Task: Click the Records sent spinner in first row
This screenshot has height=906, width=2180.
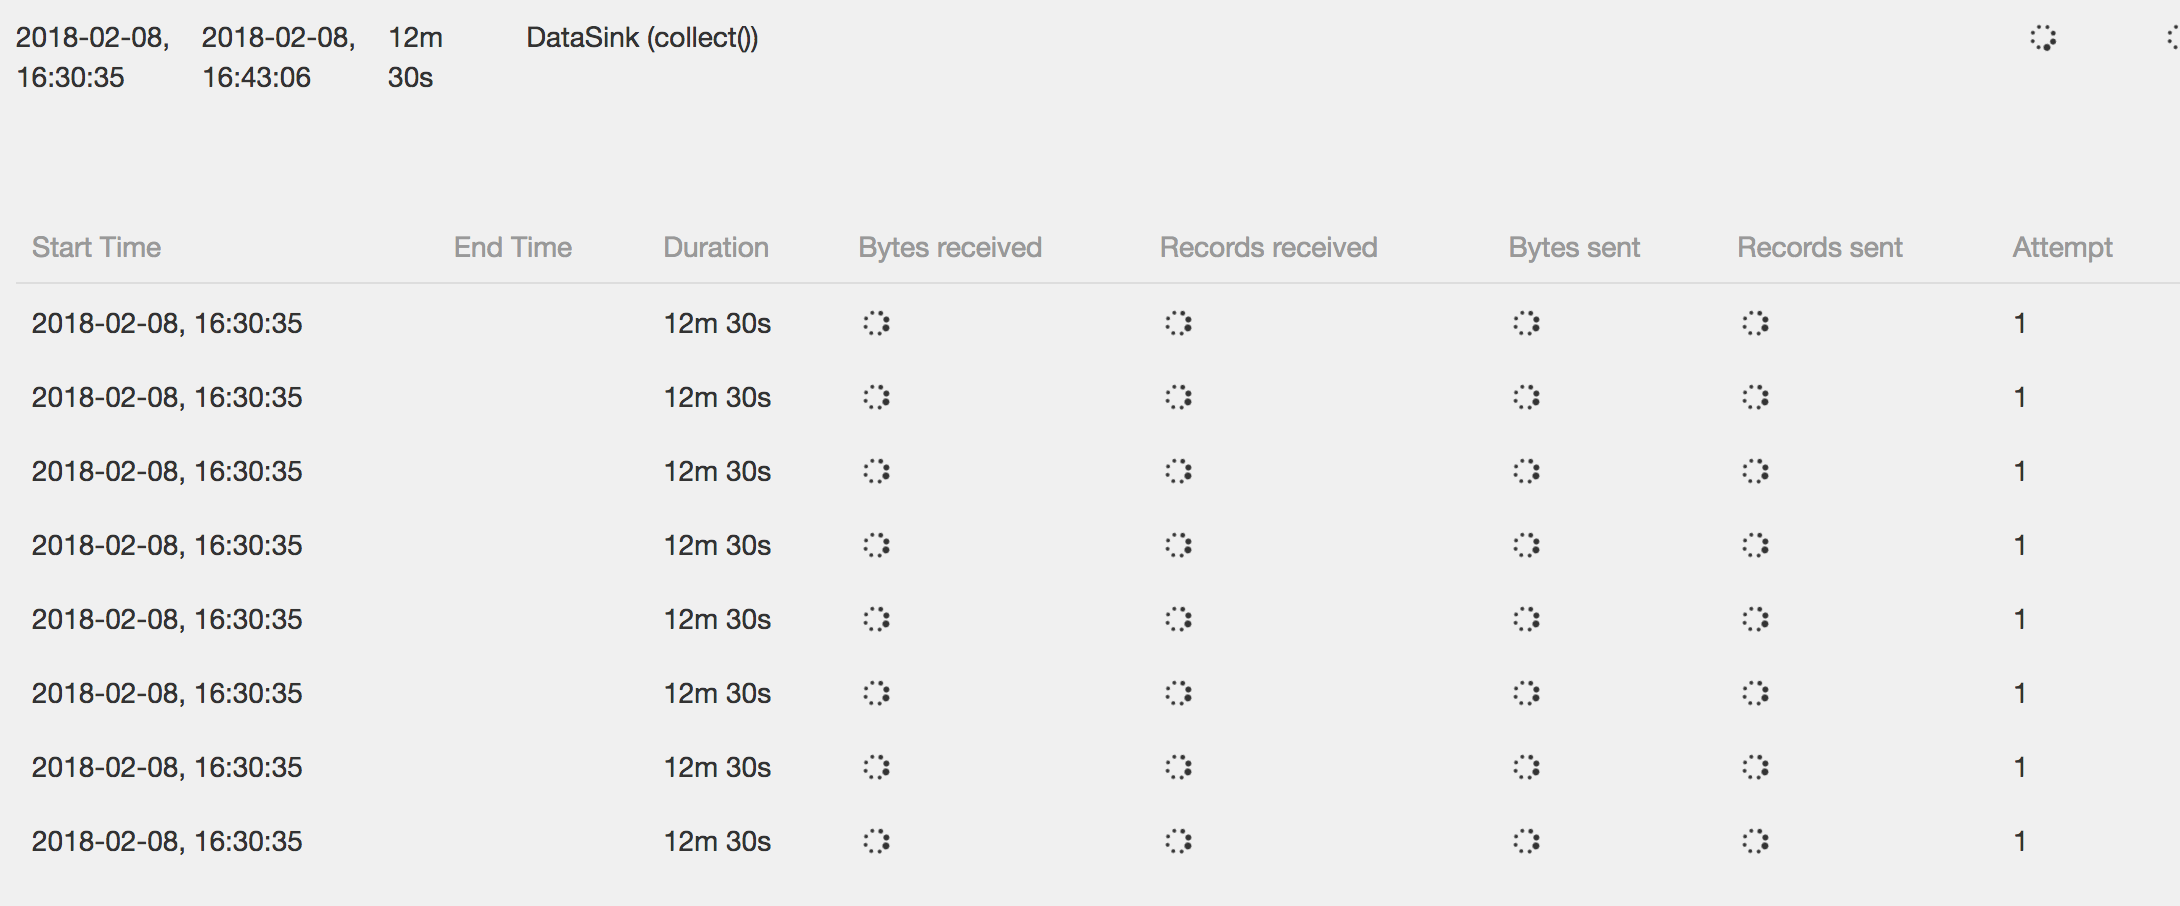Action: [x=1756, y=323]
